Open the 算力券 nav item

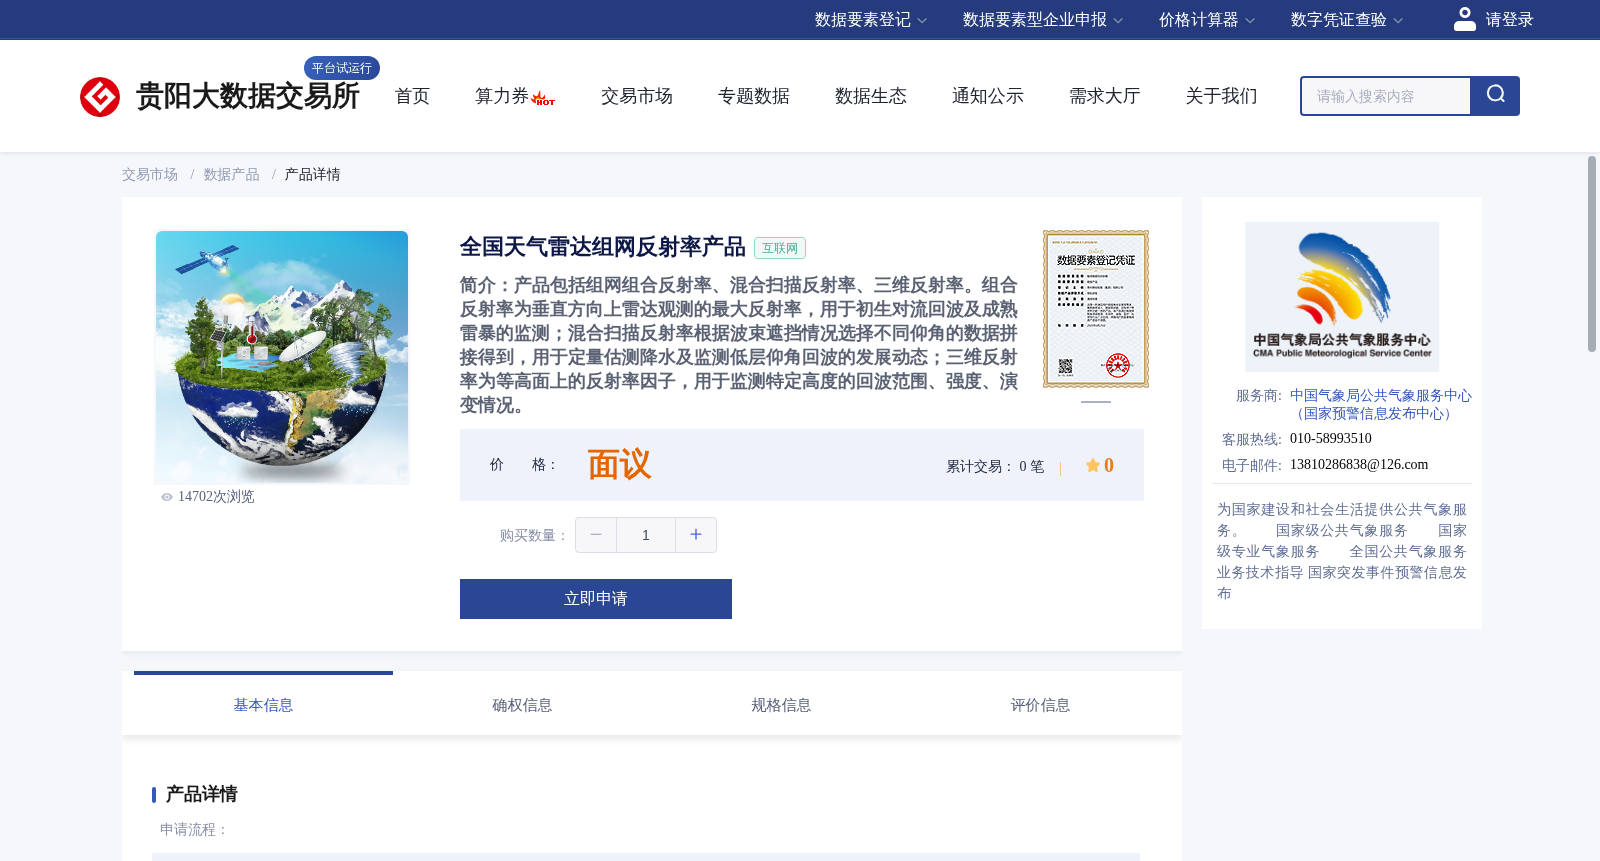(x=502, y=96)
